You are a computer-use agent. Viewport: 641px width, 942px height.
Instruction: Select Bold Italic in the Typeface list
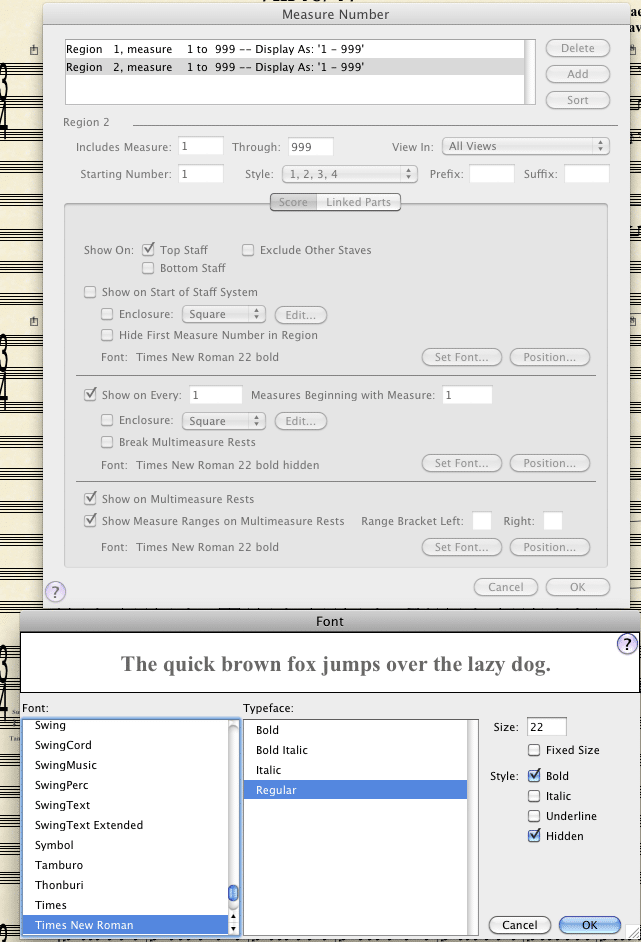[x=282, y=750]
